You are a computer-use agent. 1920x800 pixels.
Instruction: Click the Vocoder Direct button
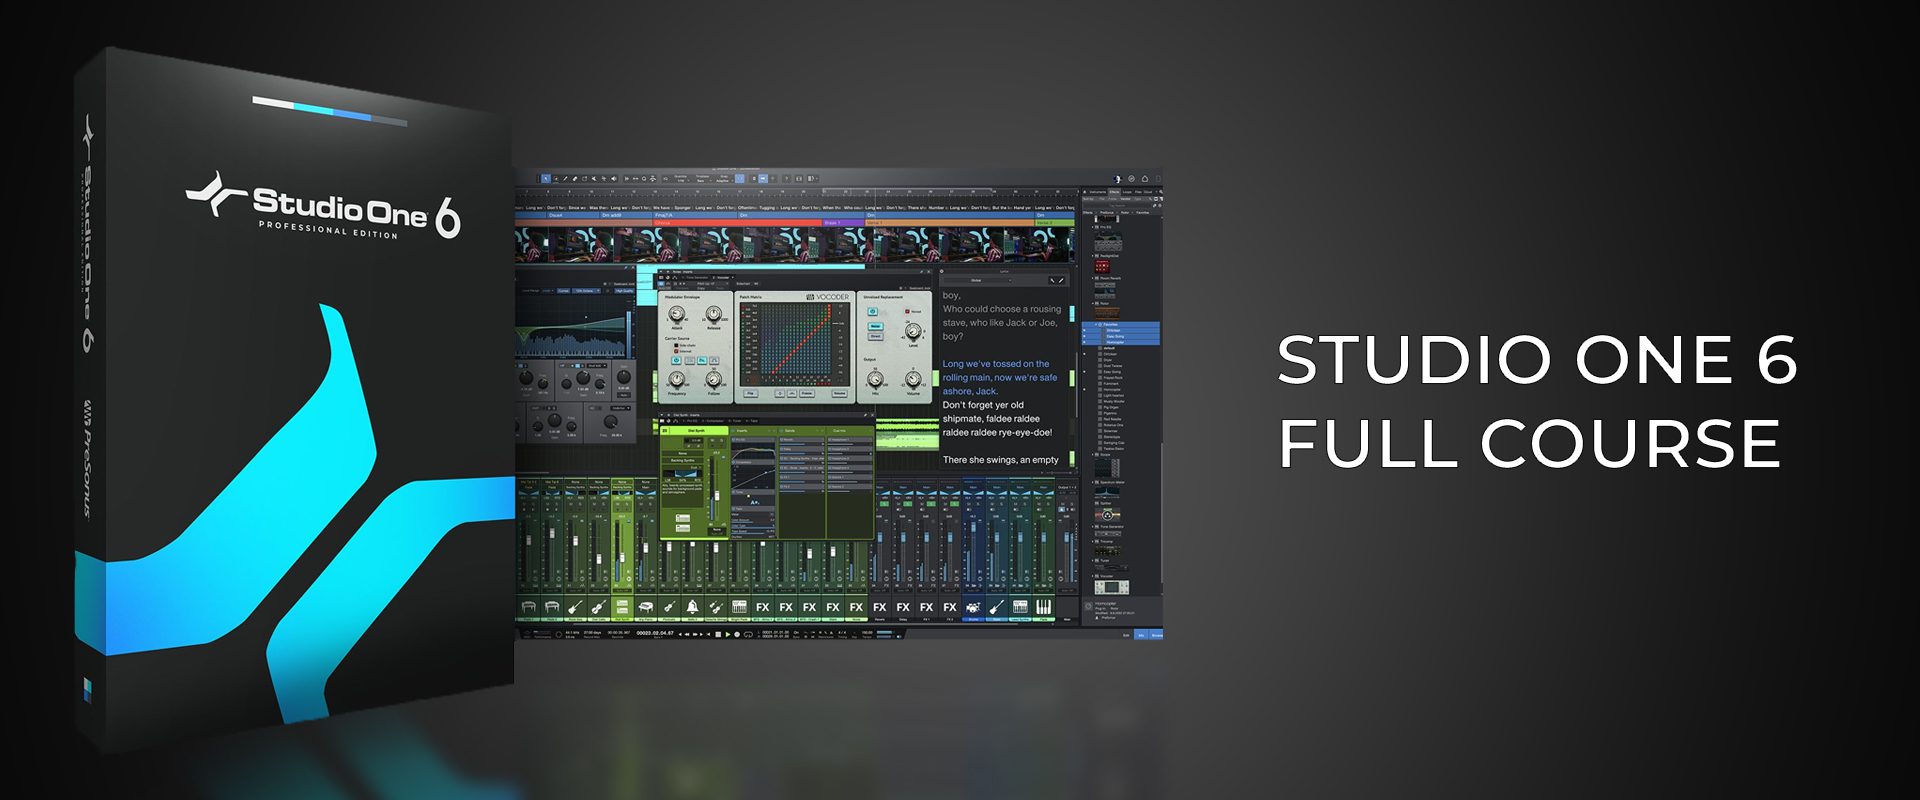coord(875,336)
